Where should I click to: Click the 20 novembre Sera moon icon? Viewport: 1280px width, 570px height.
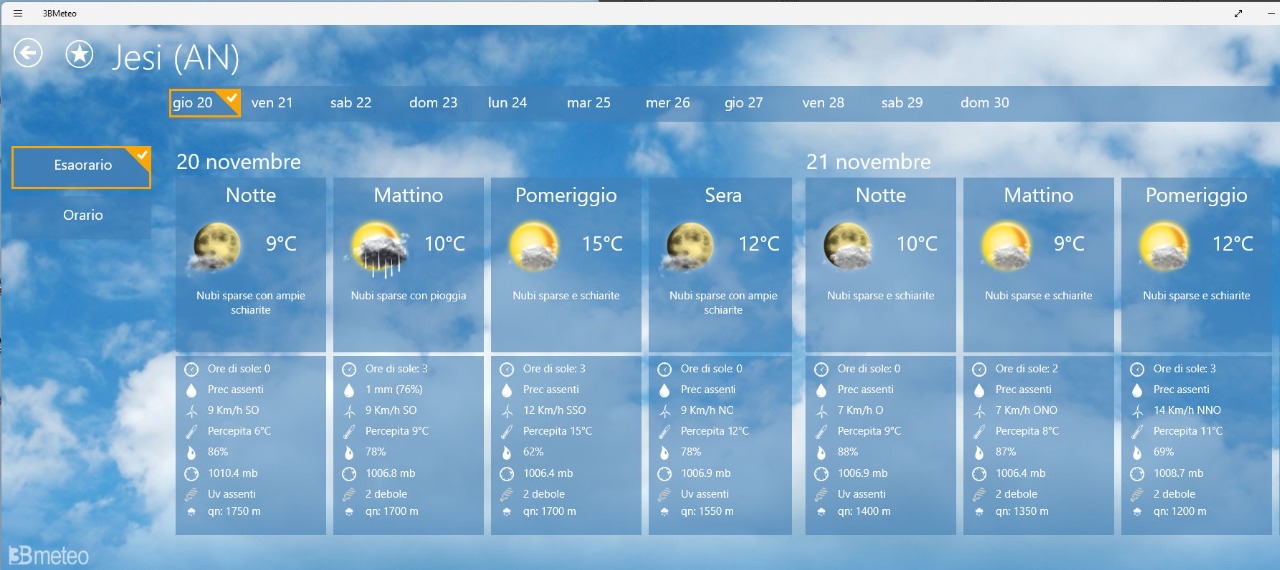pyautogui.click(x=690, y=246)
